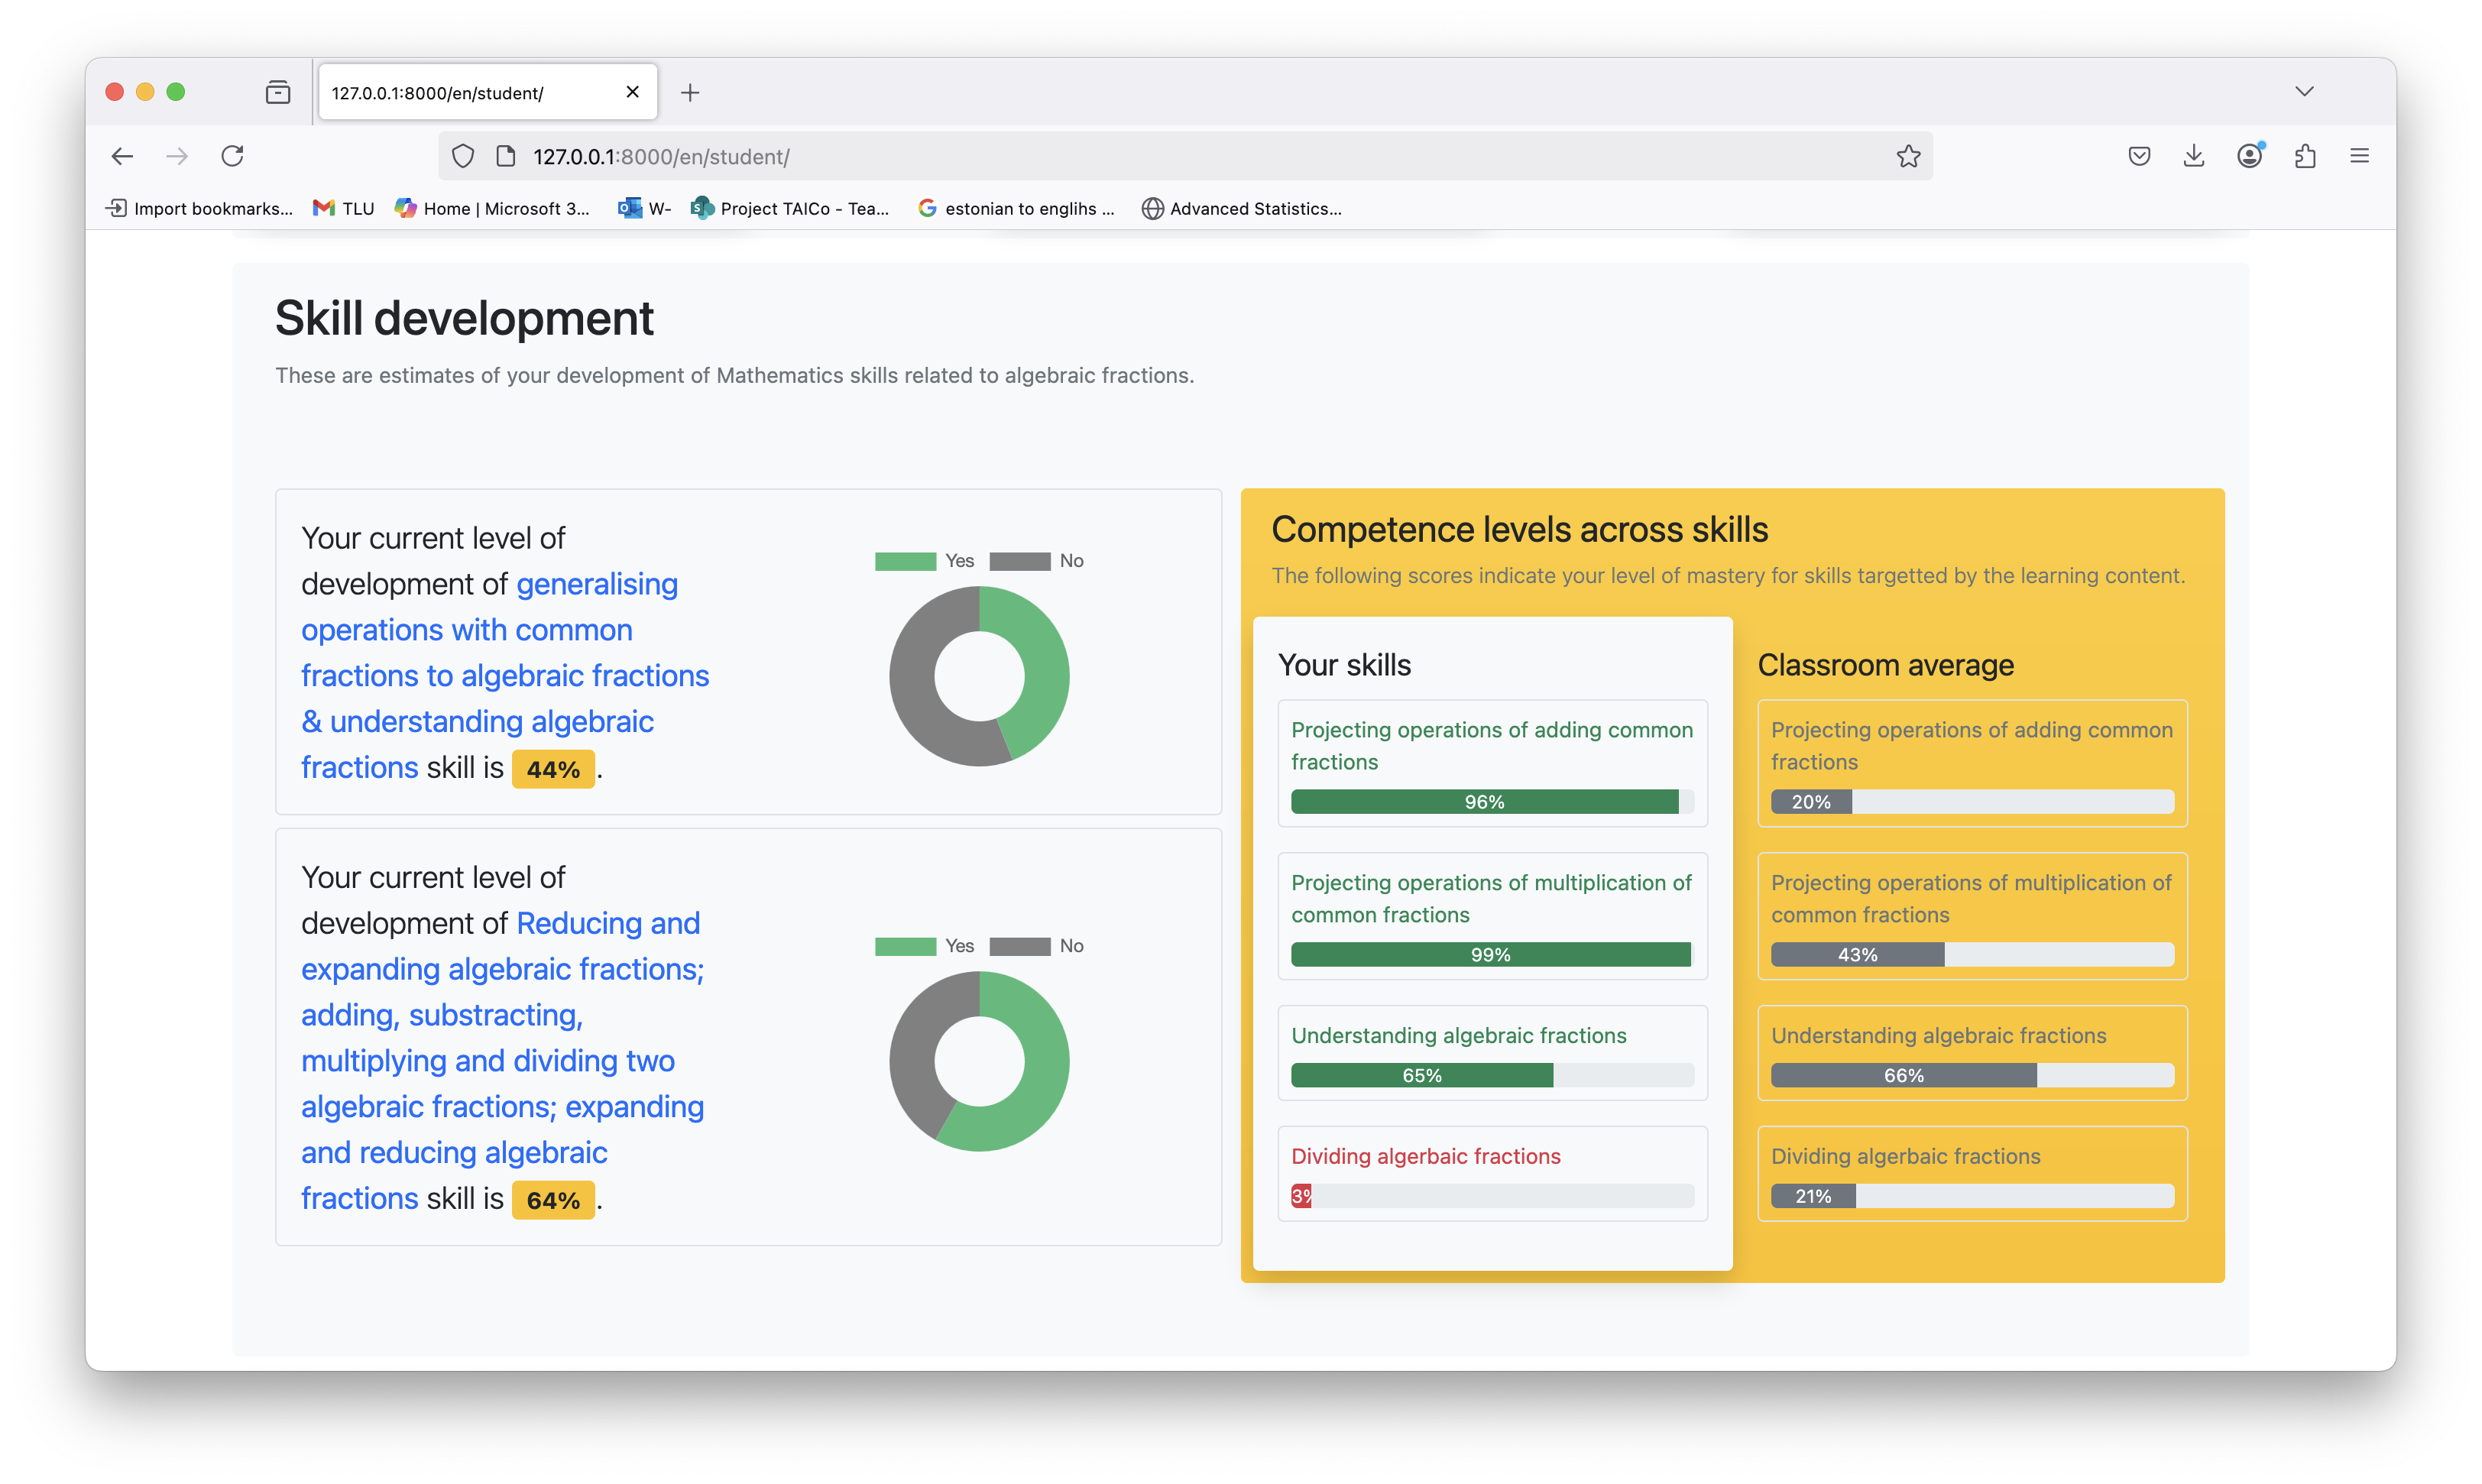The height and width of the screenshot is (1484, 2482).
Task: Select the 127.0.0.1:8000/en/student/ tab
Action: point(488,92)
